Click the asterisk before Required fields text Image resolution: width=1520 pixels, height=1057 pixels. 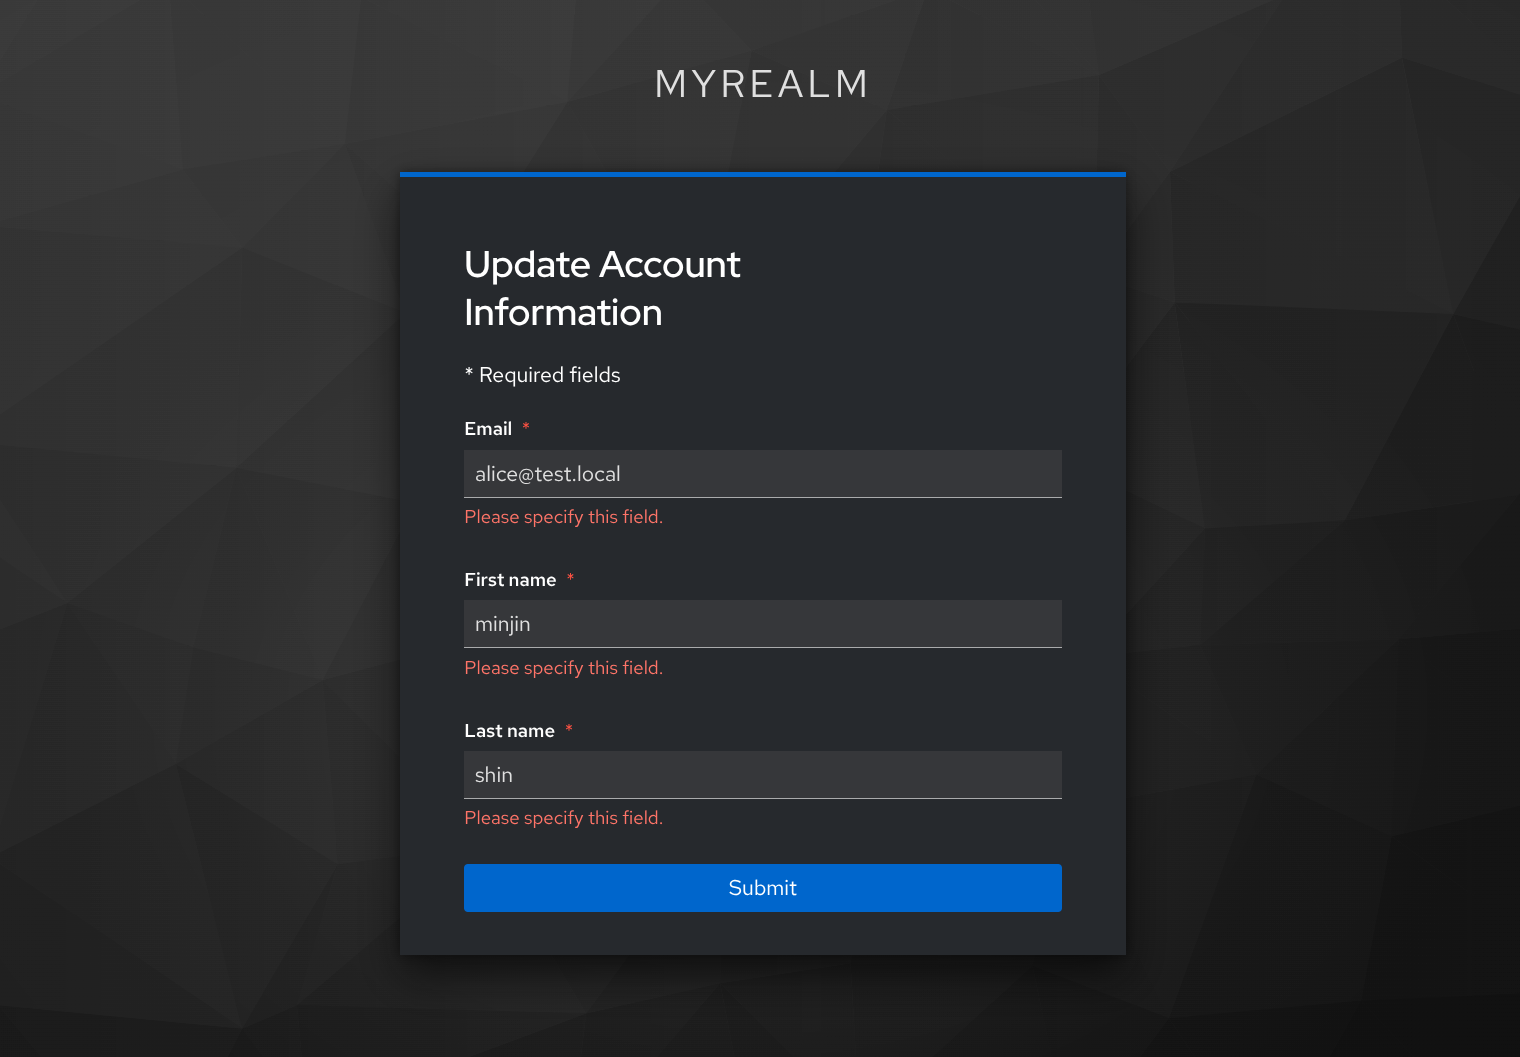[x=469, y=373]
